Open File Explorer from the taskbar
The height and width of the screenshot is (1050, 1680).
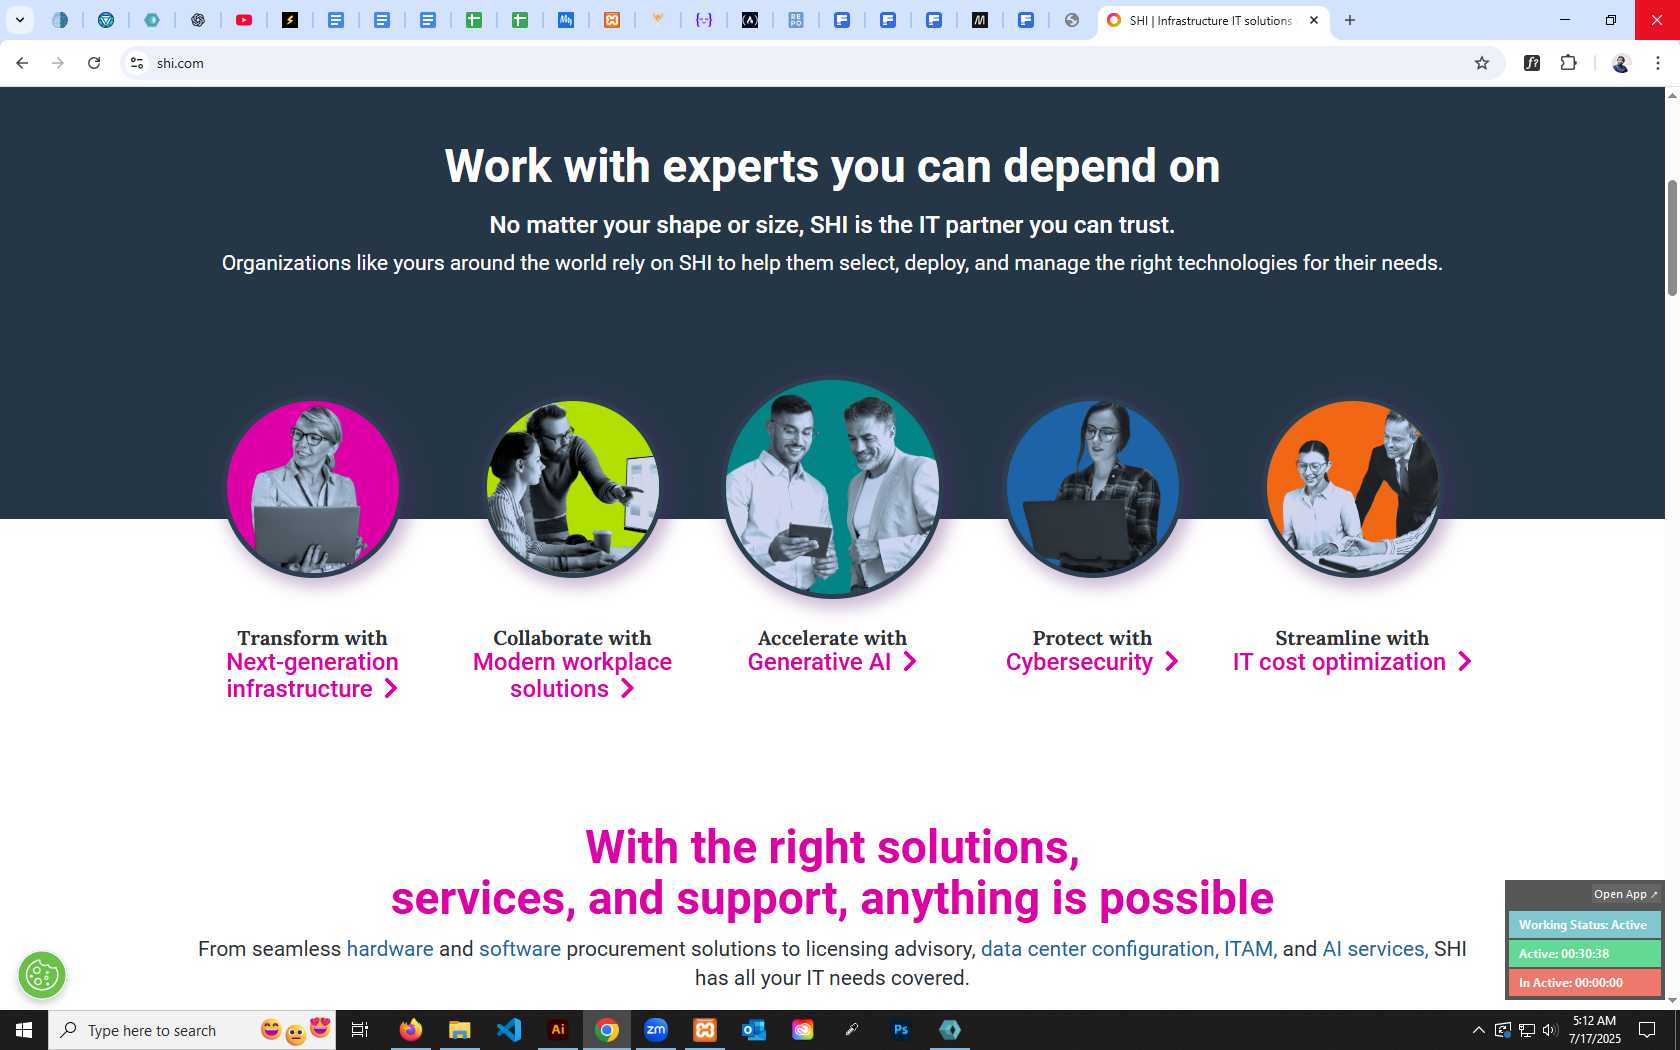(460, 1030)
